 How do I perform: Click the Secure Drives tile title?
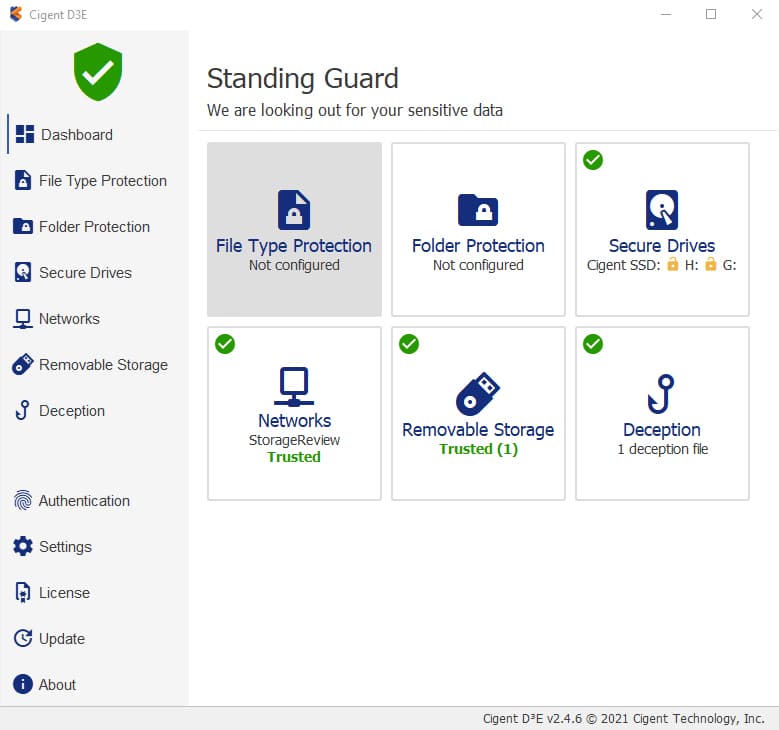pyautogui.click(x=662, y=246)
